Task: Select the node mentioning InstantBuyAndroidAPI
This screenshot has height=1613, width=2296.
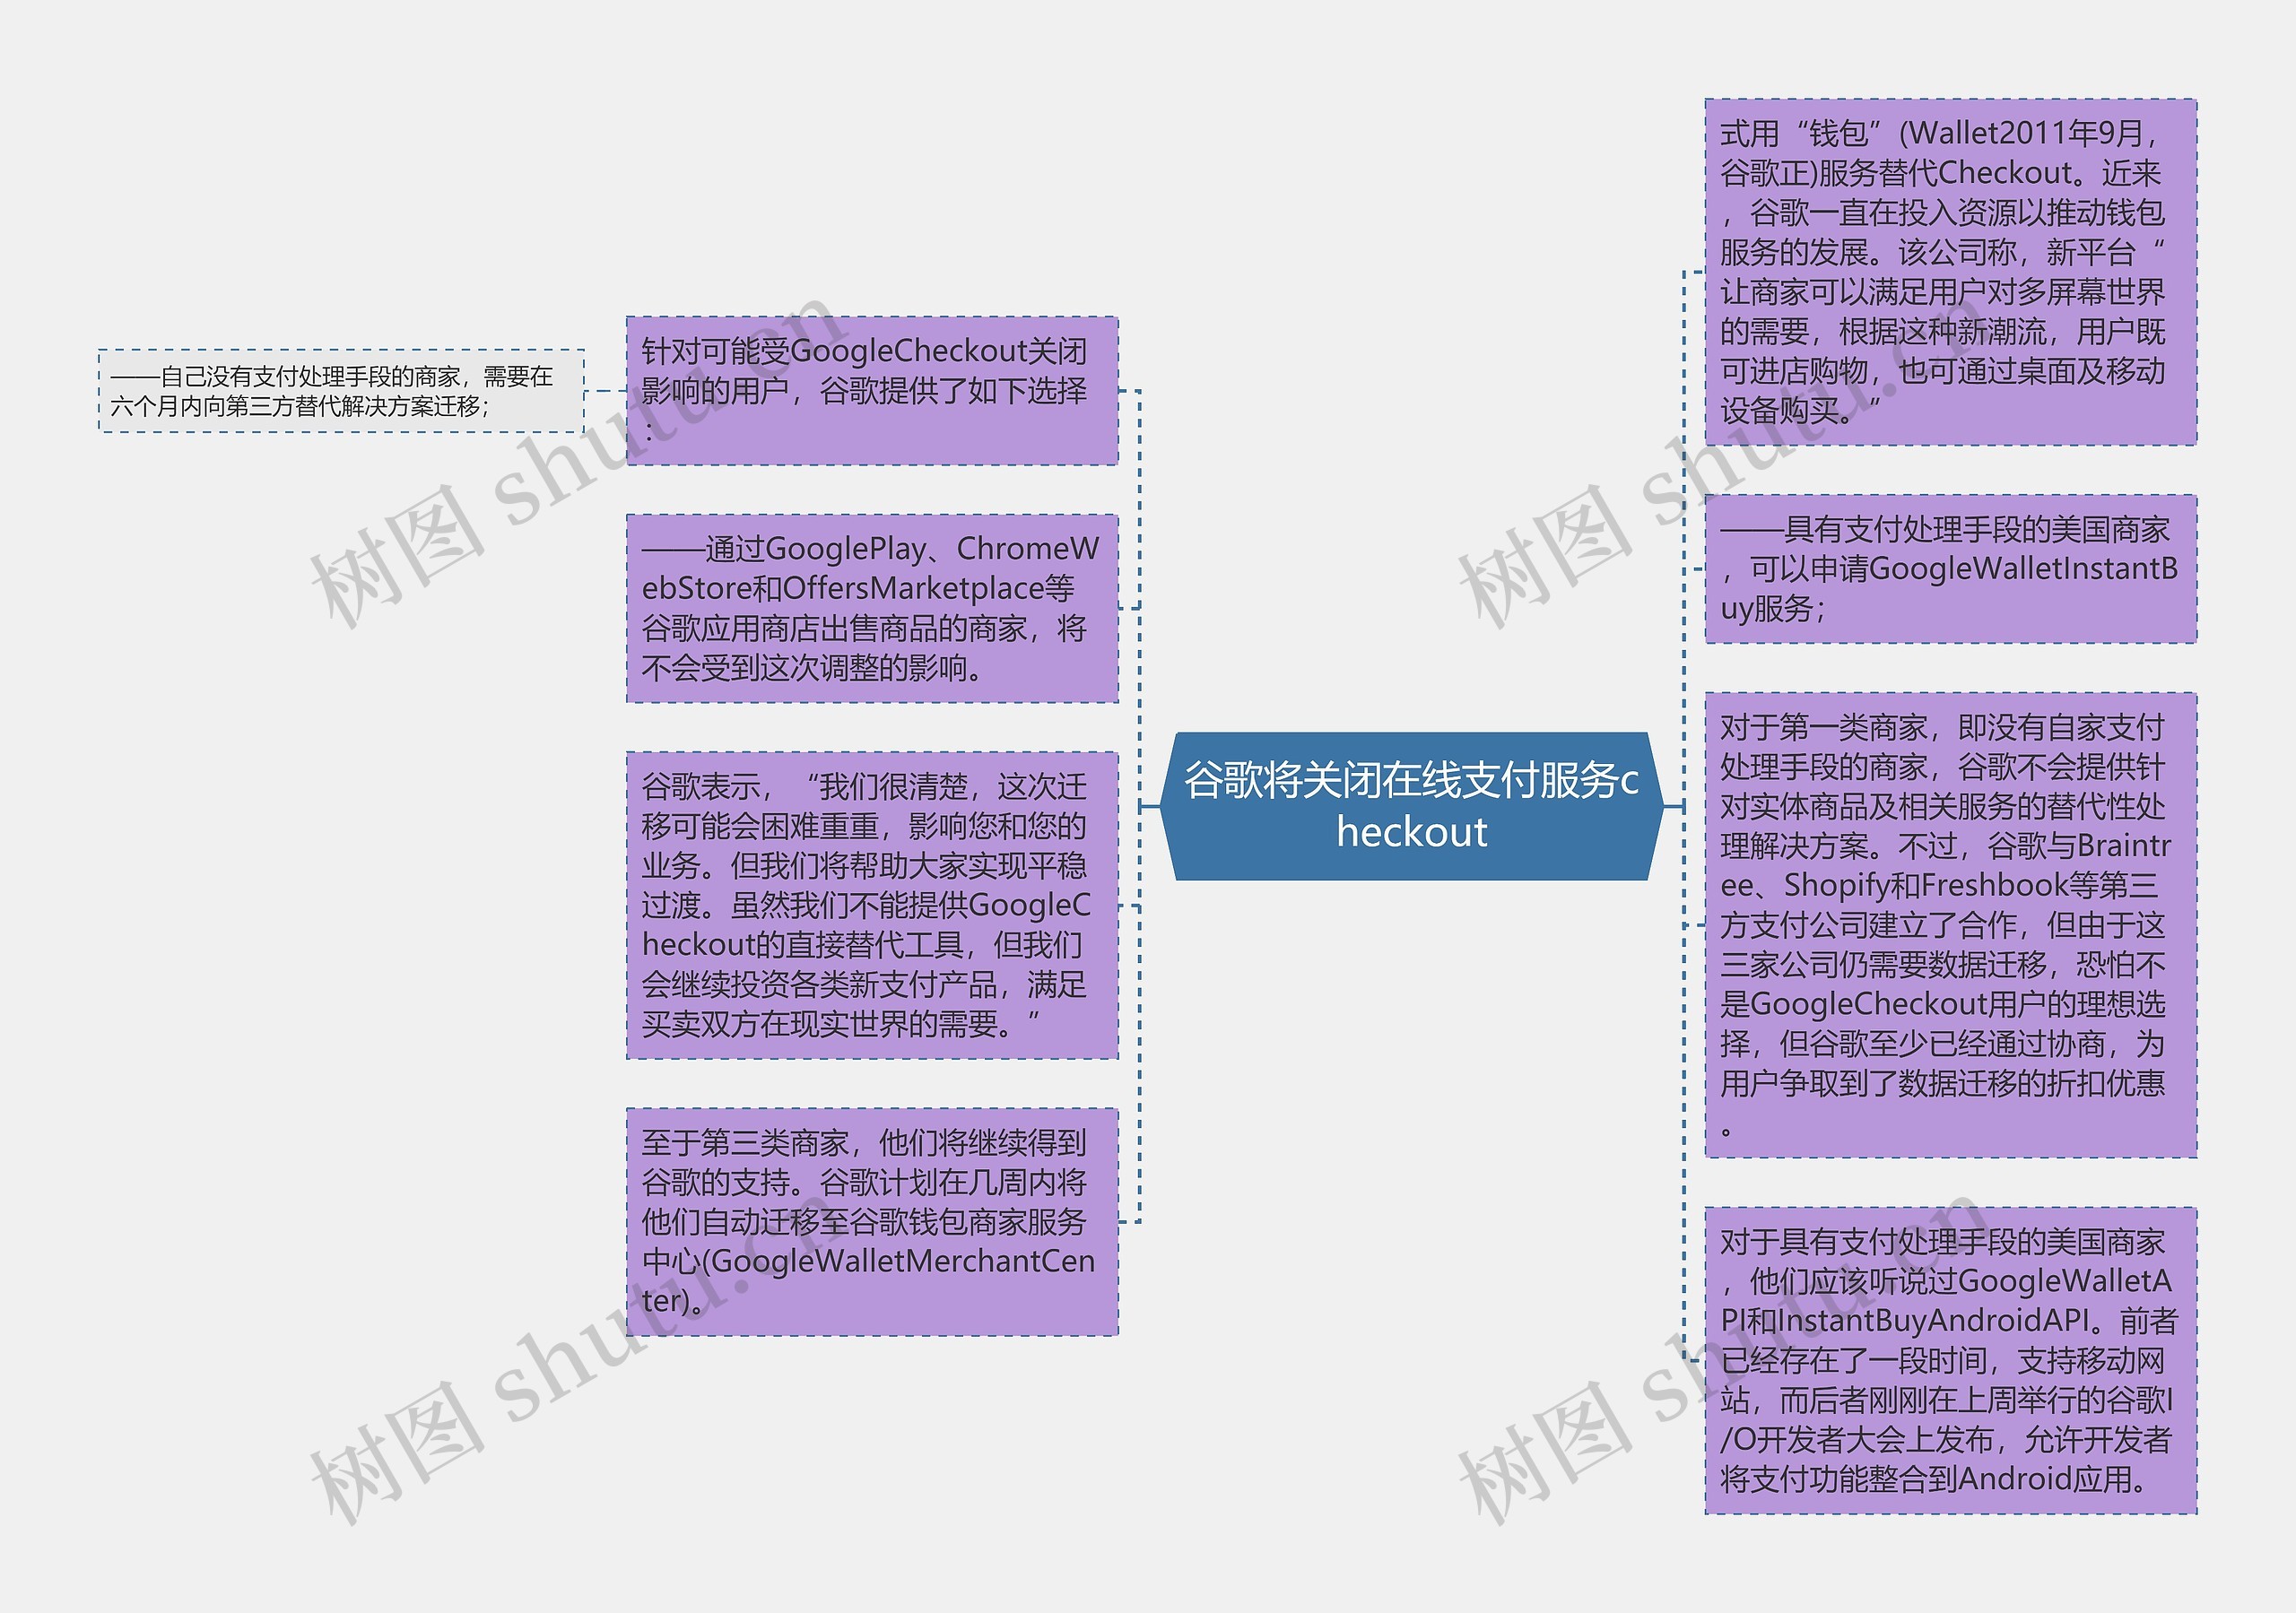Action: [x=1950, y=1360]
